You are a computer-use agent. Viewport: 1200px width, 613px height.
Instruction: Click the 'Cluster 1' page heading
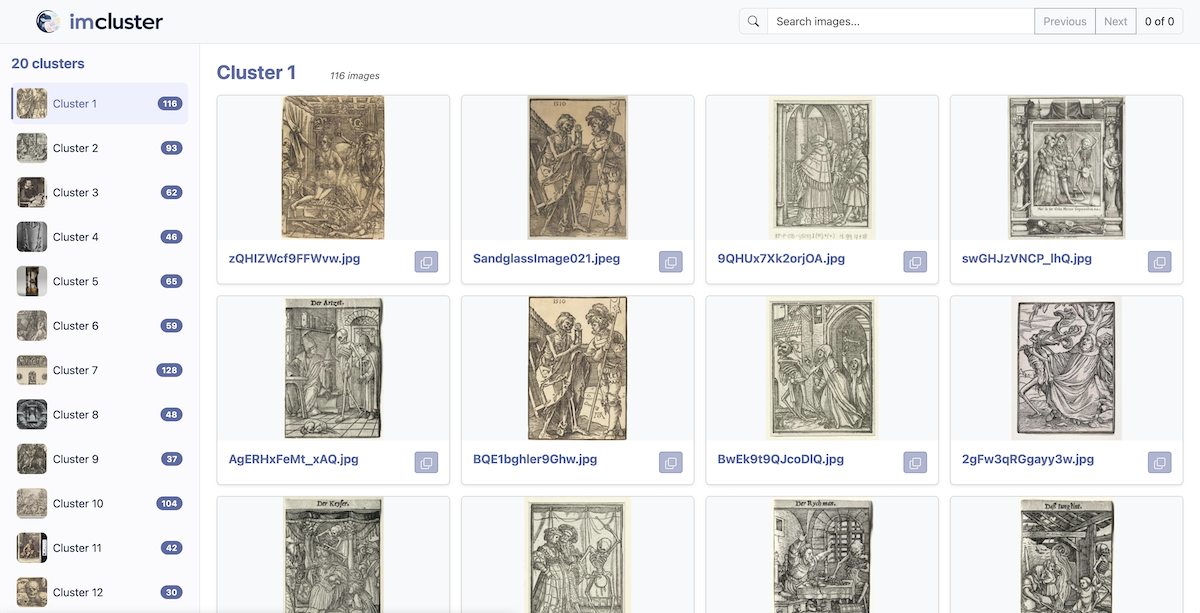tap(256, 72)
